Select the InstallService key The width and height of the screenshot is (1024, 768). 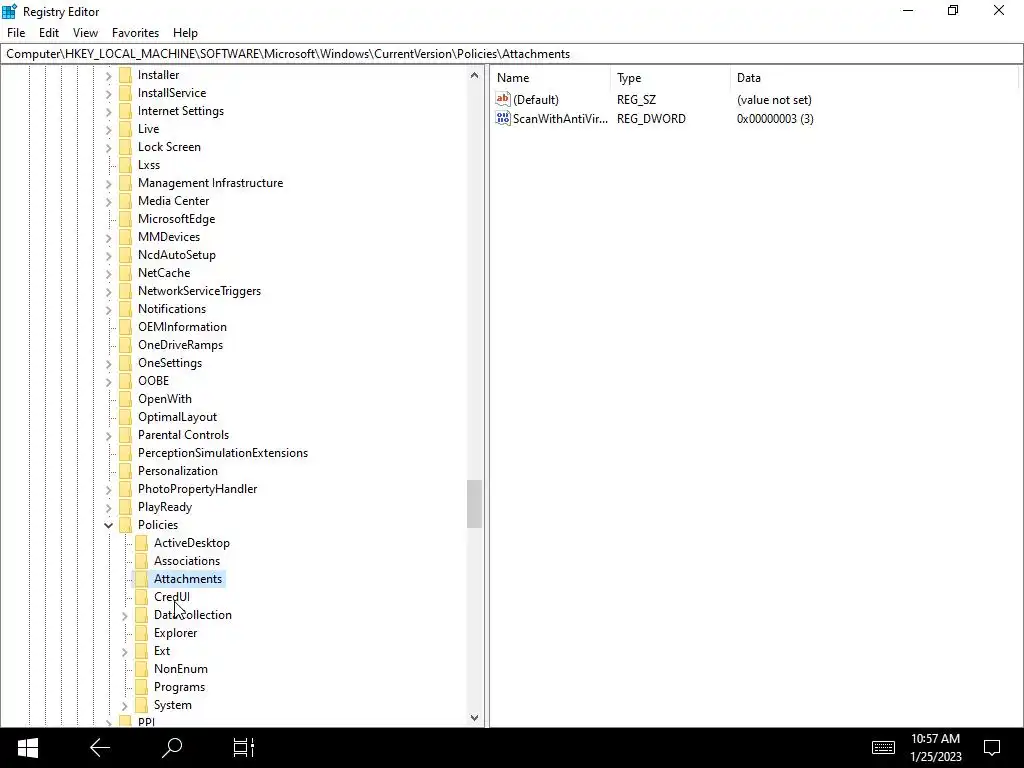172,93
